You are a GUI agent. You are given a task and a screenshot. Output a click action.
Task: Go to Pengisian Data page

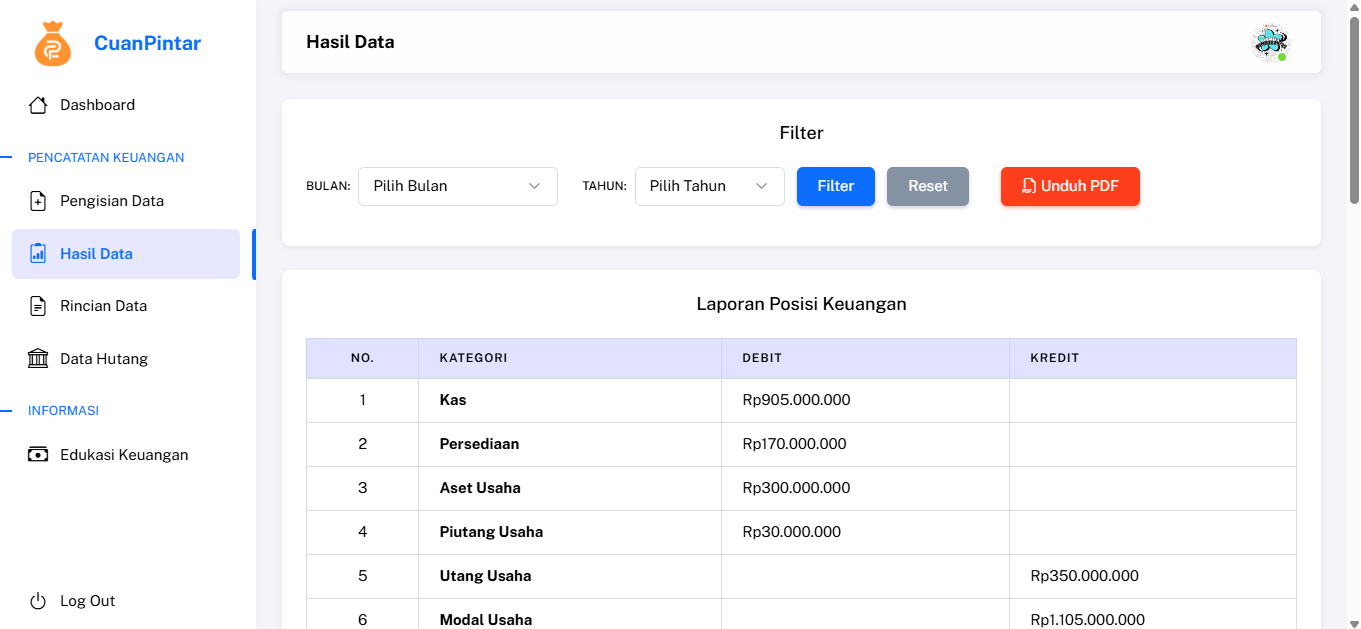coord(111,201)
